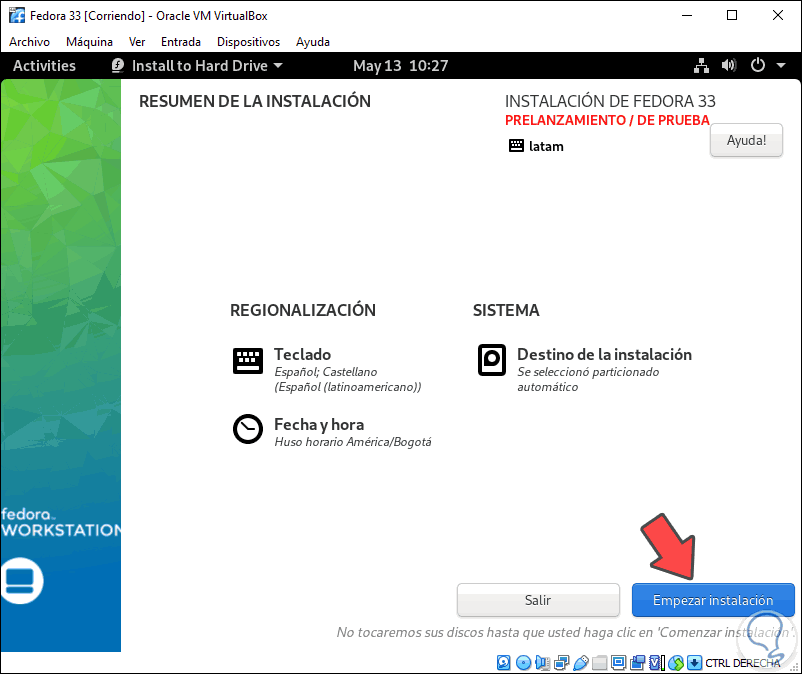Click the Install to Hard Drive app icon
This screenshot has height=674, width=802.
coord(118,65)
